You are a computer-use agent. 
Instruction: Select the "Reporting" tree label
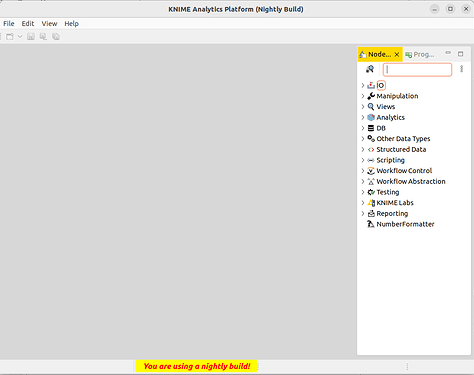click(x=392, y=214)
